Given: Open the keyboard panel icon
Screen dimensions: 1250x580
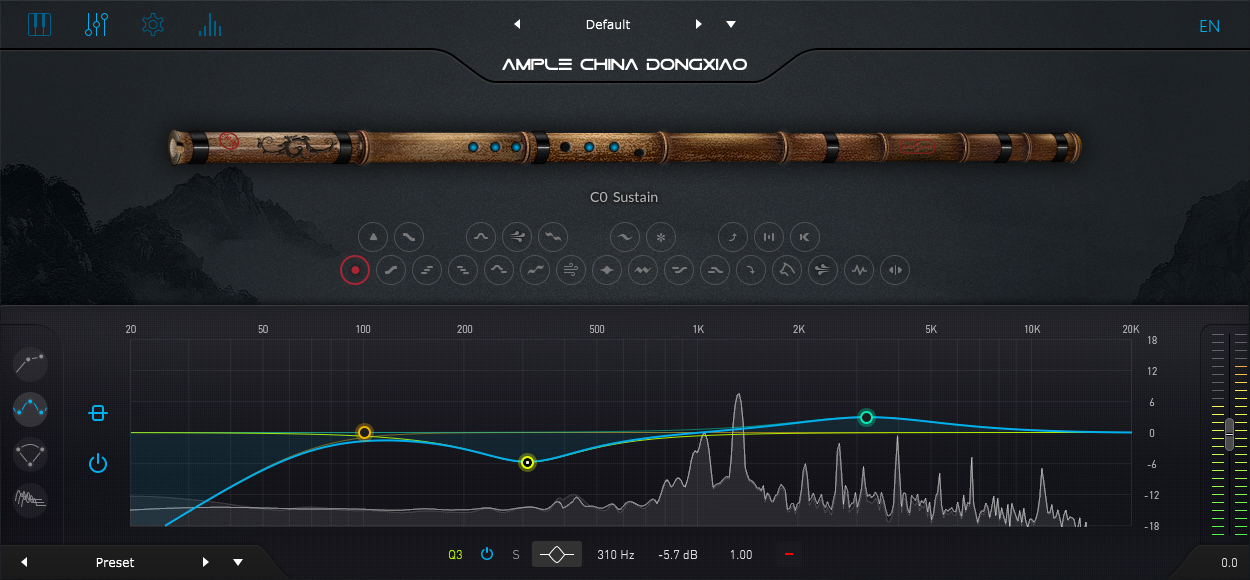Looking at the screenshot, I should click(x=39, y=24).
